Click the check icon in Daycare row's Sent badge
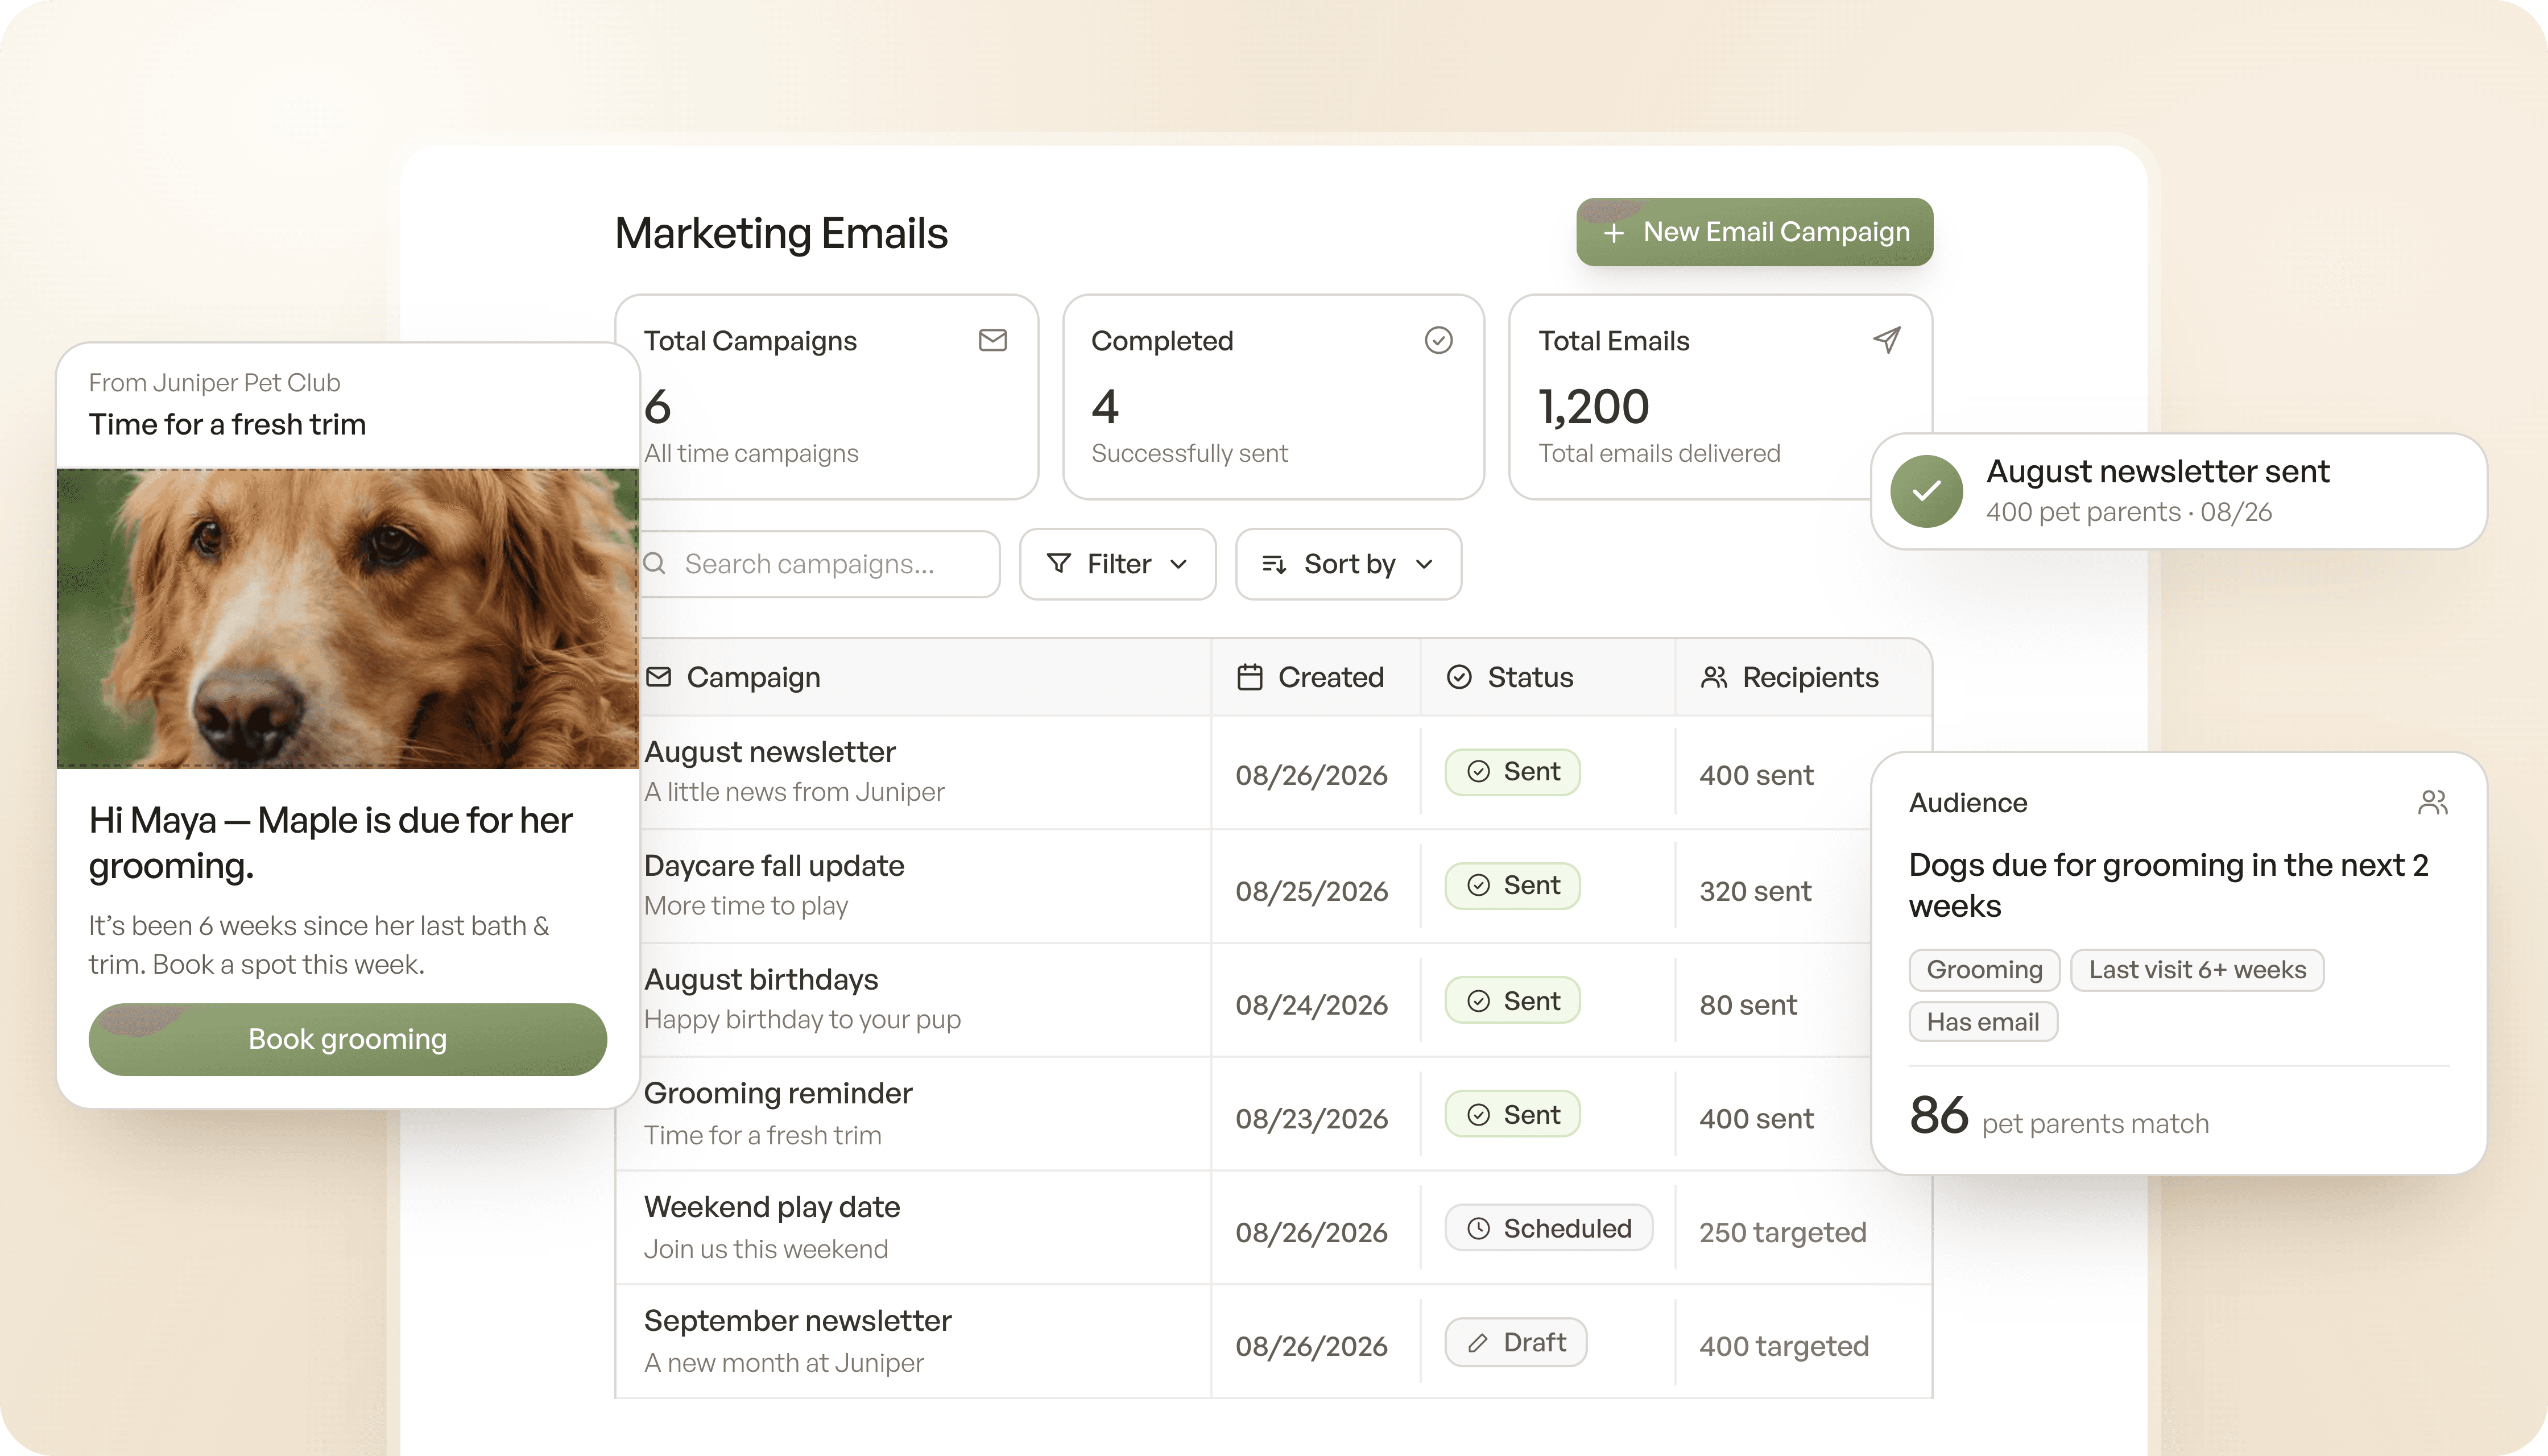The image size is (2548, 1456). [1478, 885]
